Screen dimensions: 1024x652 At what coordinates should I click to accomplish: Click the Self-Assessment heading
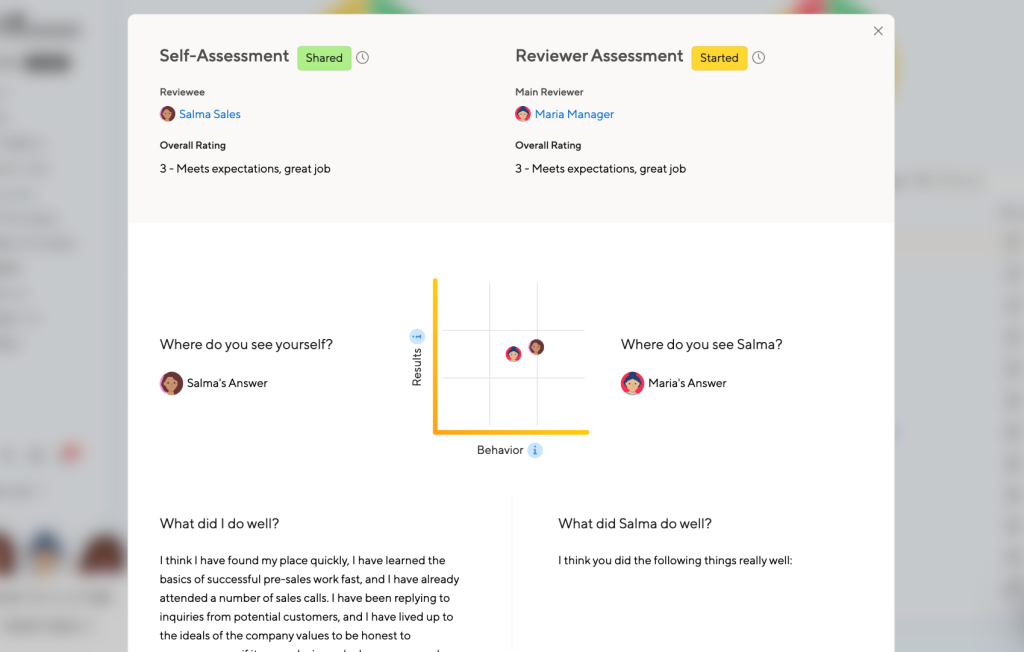pos(224,56)
